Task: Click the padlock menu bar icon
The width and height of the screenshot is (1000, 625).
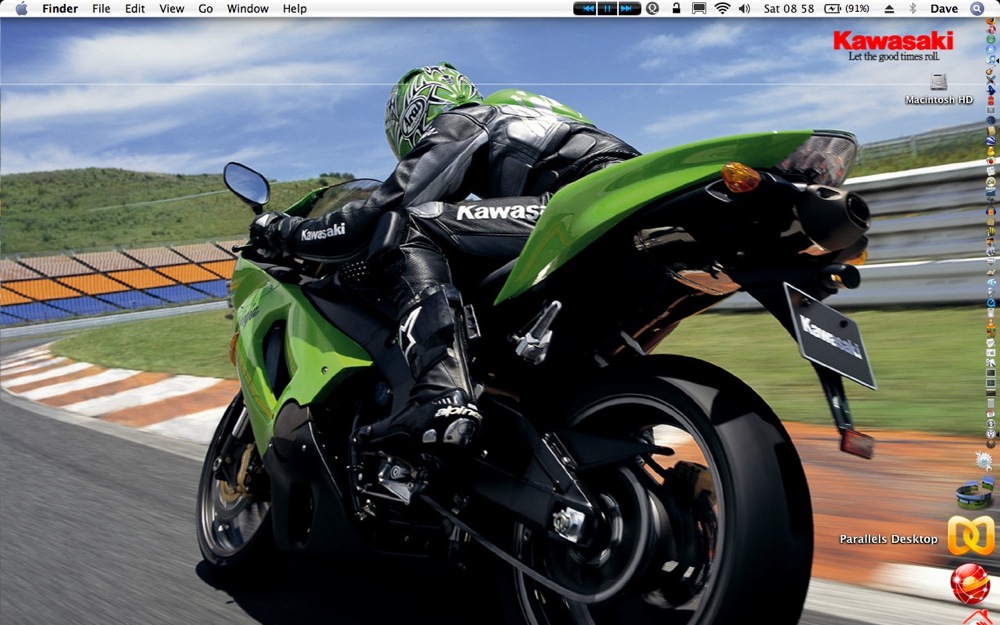Action: (676, 8)
